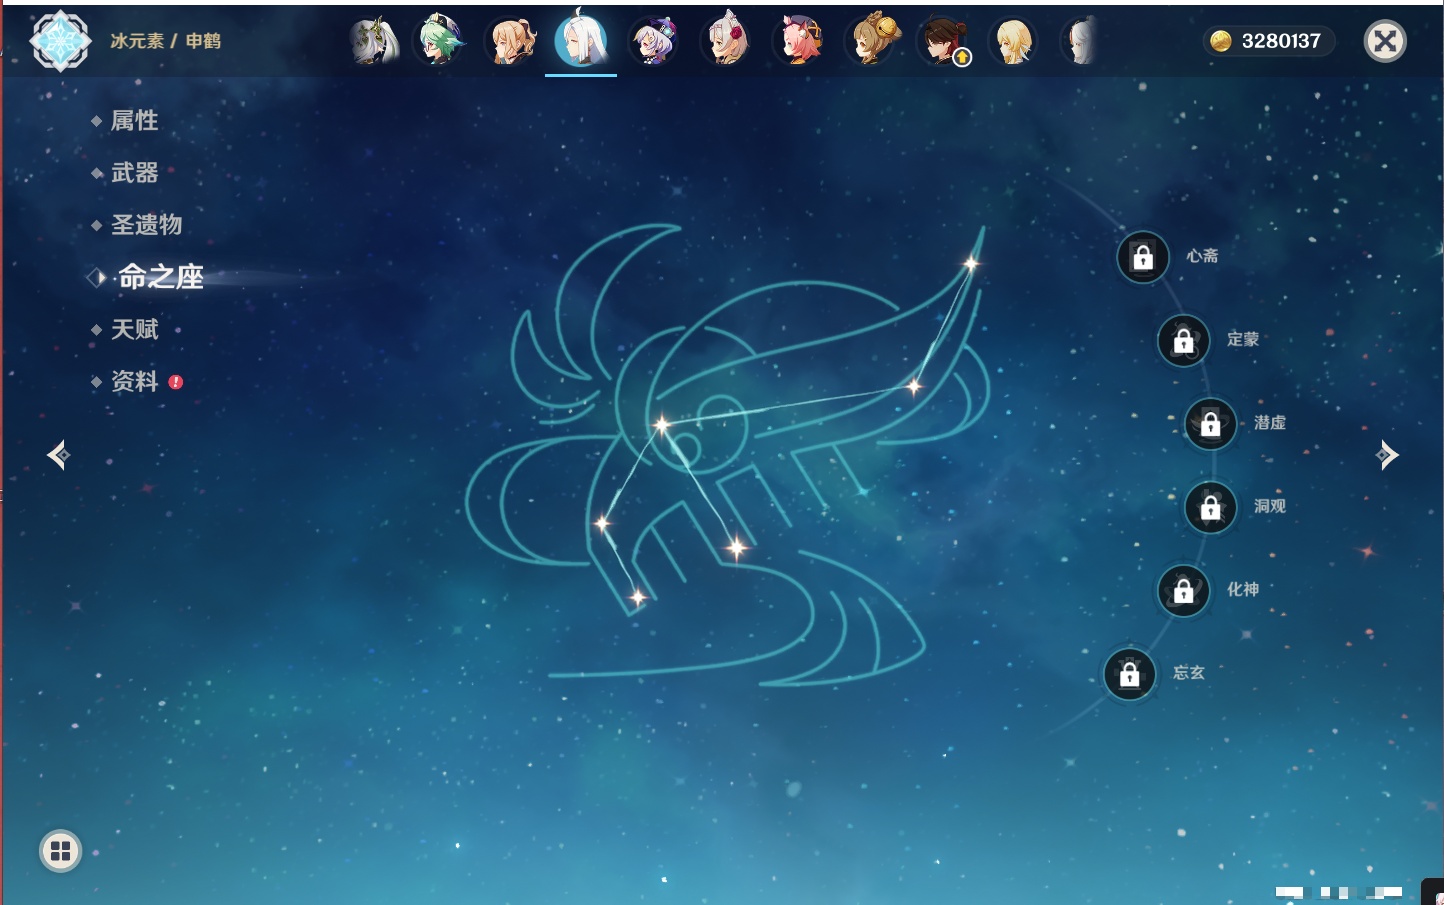This screenshot has width=1444, height=905.
Task: Choose pink-haired Diona's portrait
Action: [x=797, y=42]
